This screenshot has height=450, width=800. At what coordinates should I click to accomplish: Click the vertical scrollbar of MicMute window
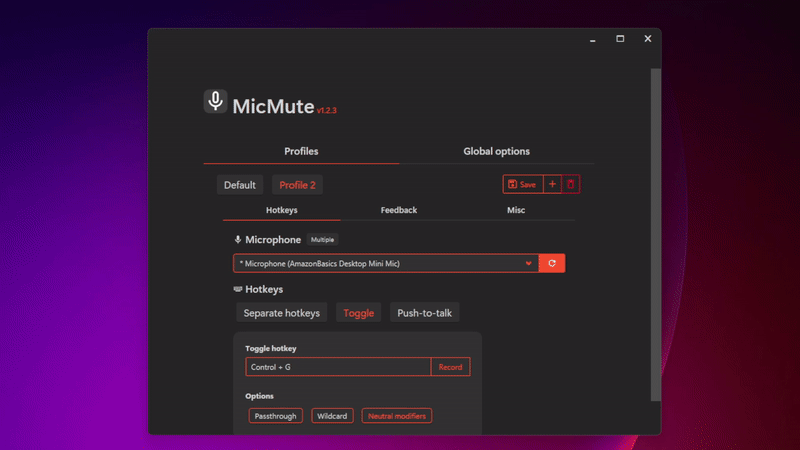[656, 235]
